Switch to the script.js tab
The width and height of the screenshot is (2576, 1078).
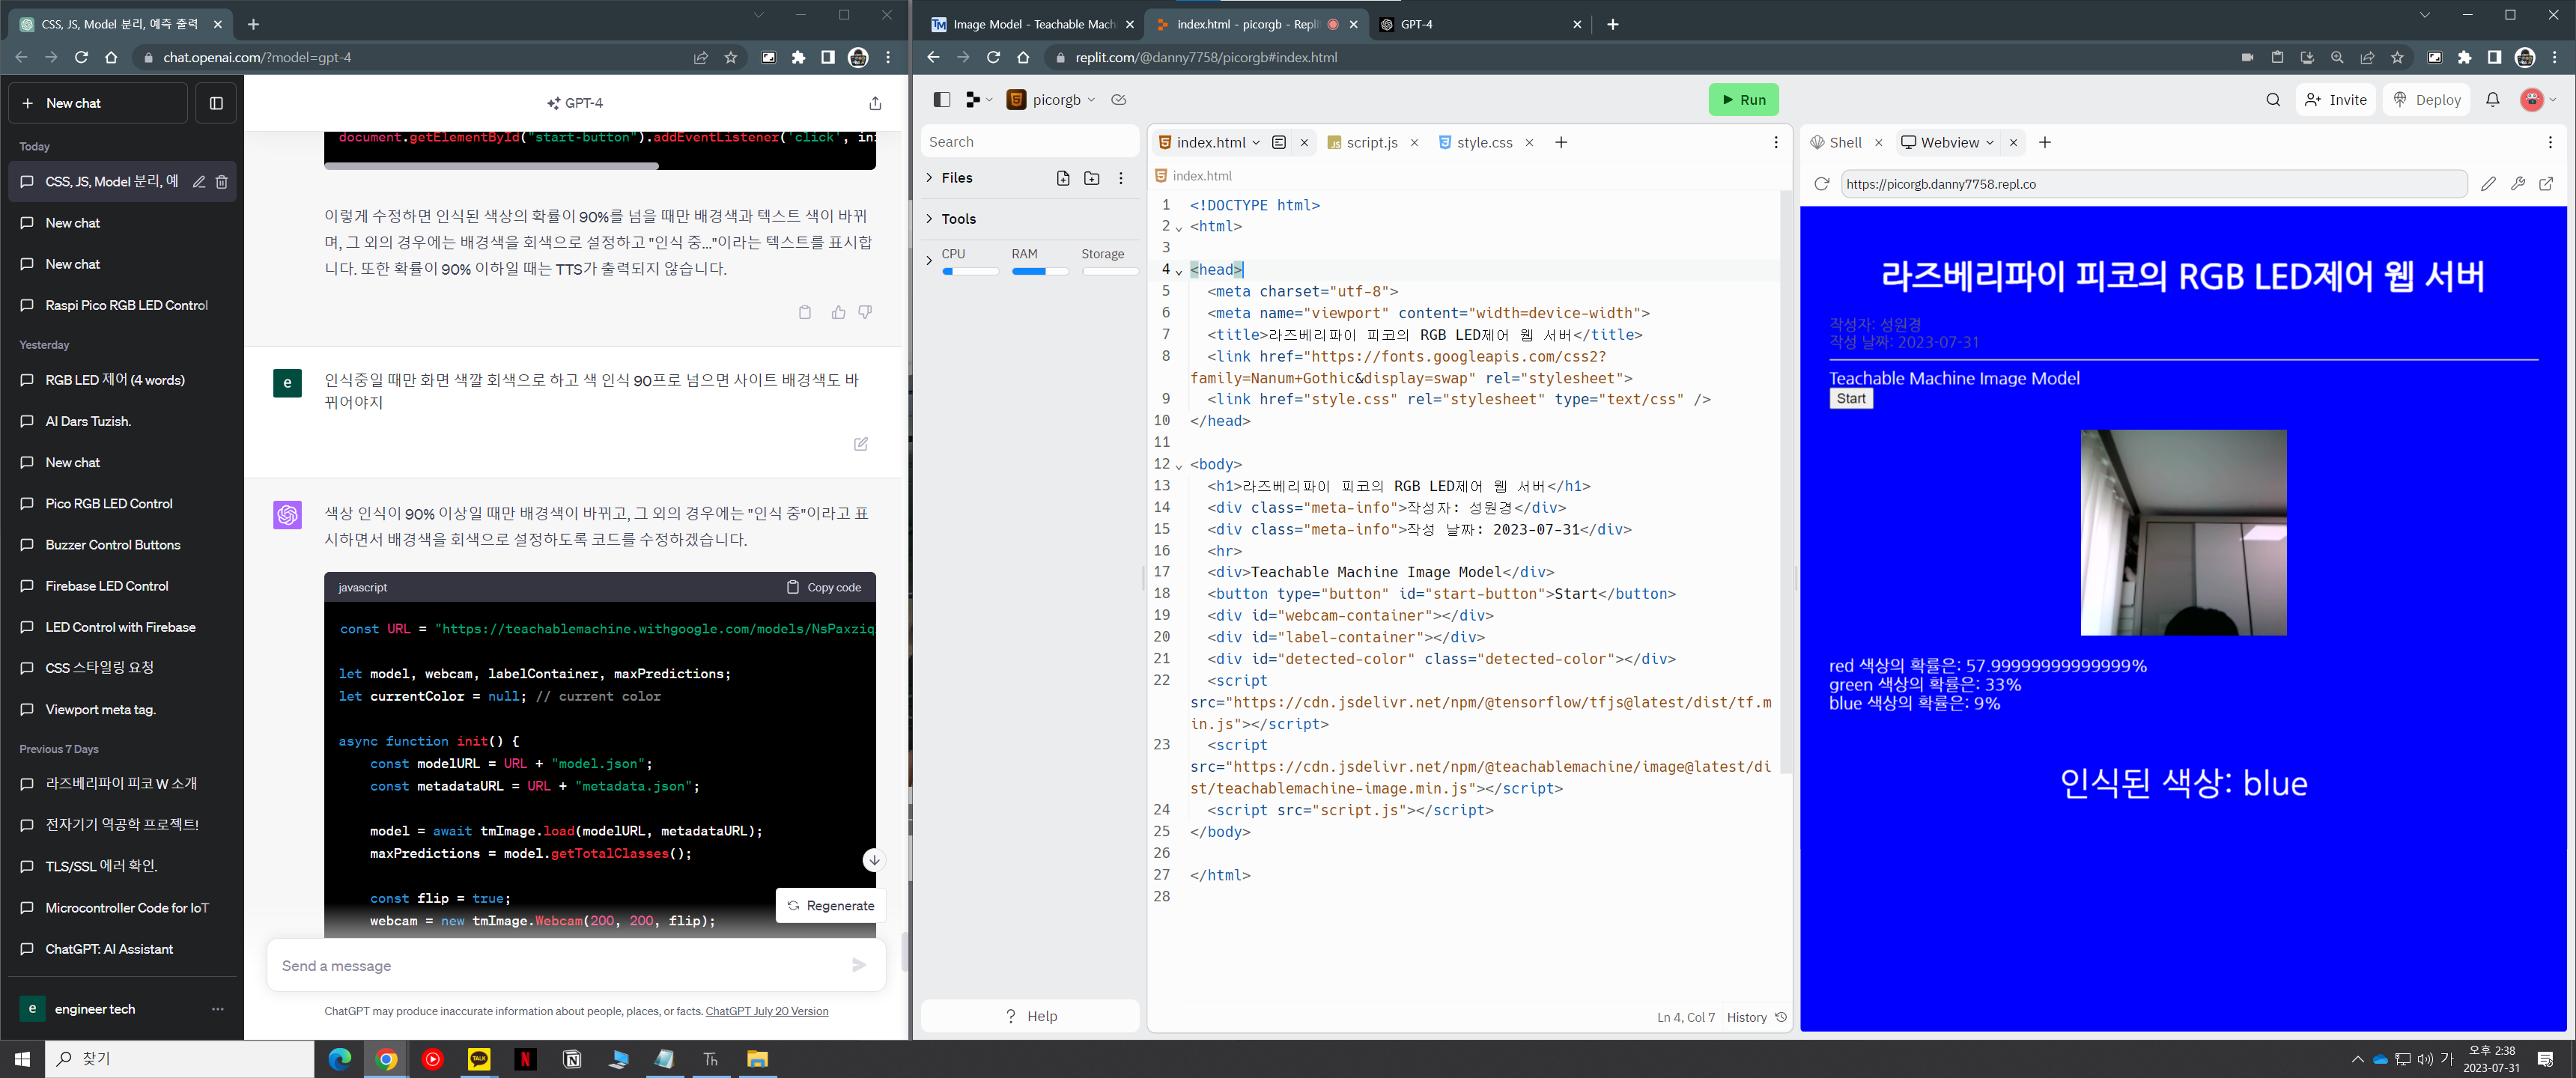(x=1371, y=142)
